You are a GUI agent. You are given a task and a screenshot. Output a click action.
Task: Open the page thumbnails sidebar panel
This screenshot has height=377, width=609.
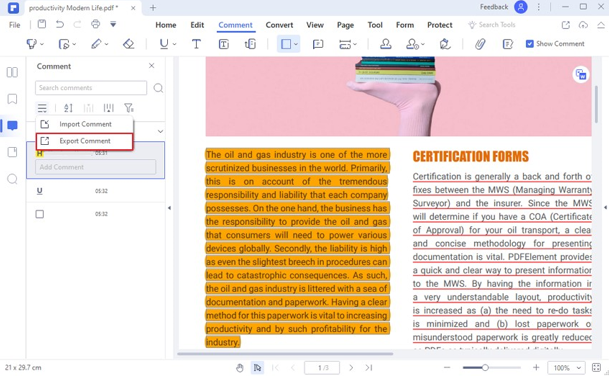12,72
